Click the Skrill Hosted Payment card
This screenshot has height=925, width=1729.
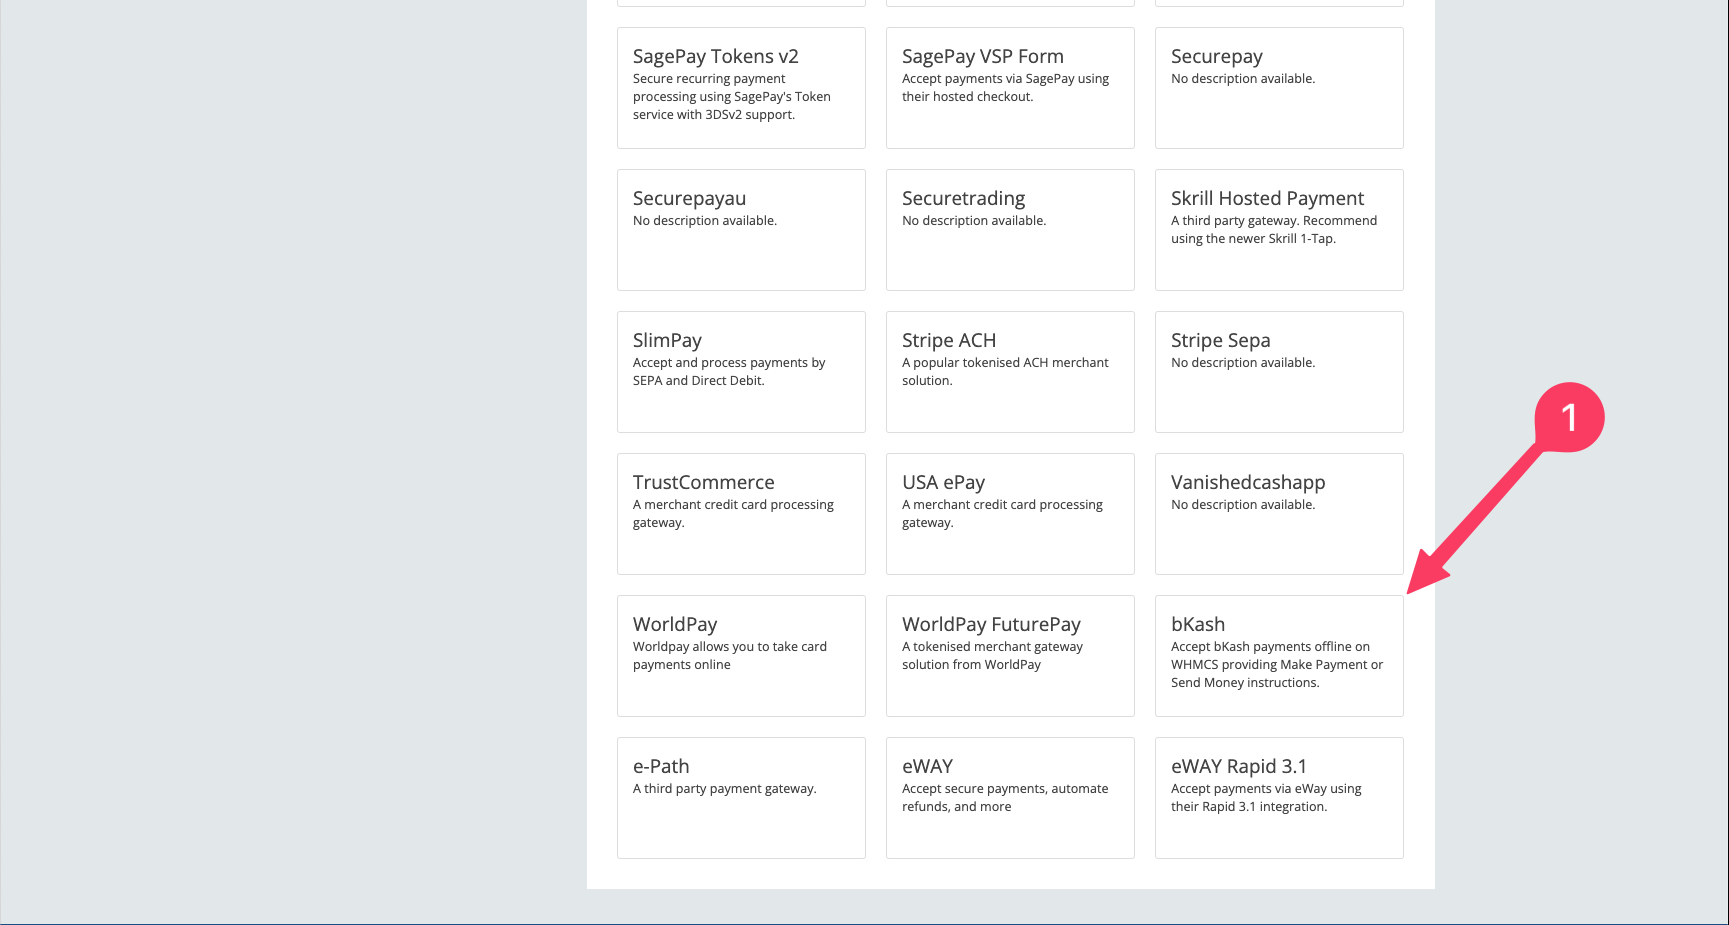(1279, 230)
